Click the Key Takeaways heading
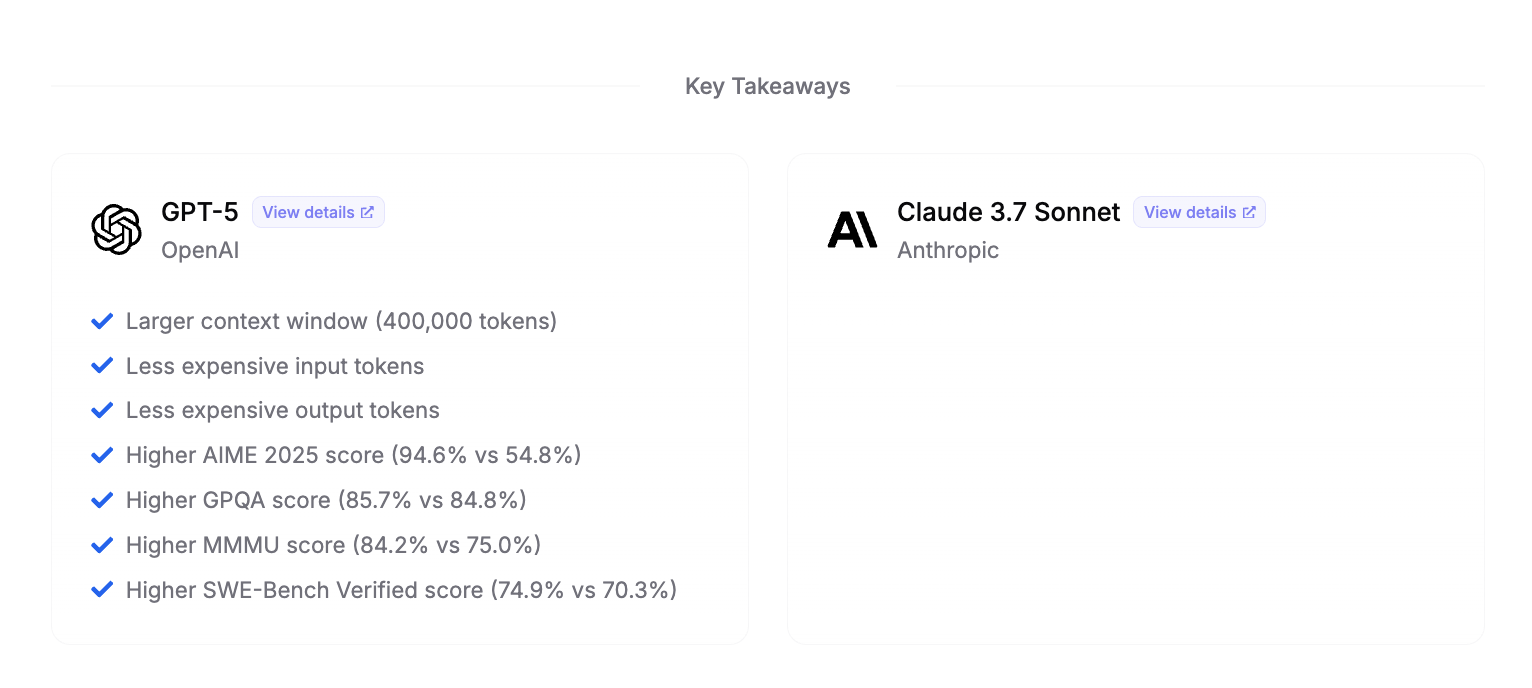Screen dimensions: 1532x688 (767, 86)
